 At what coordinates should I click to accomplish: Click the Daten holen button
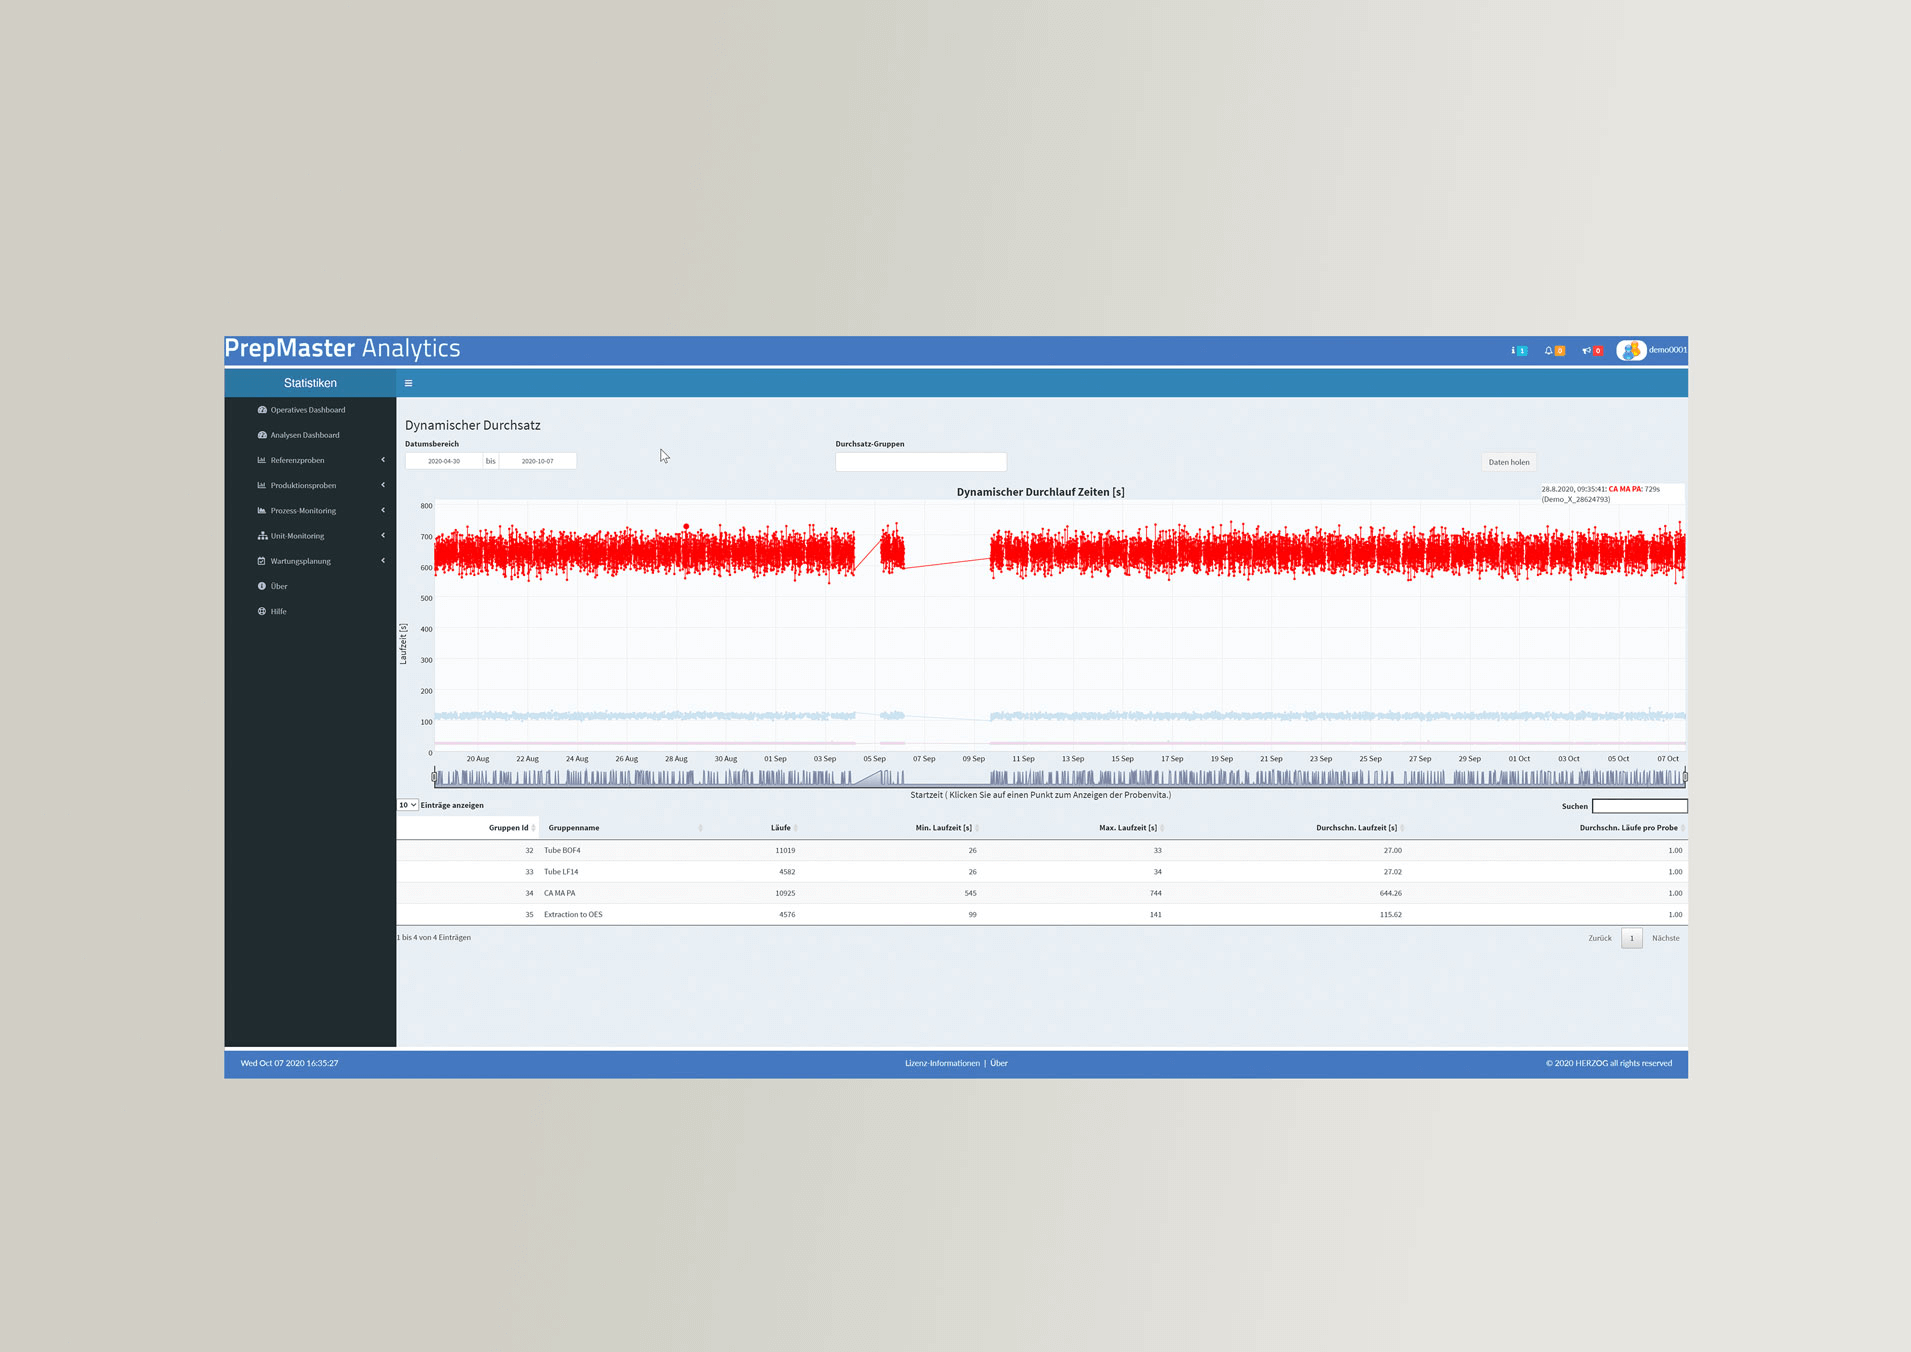point(1509,462)
